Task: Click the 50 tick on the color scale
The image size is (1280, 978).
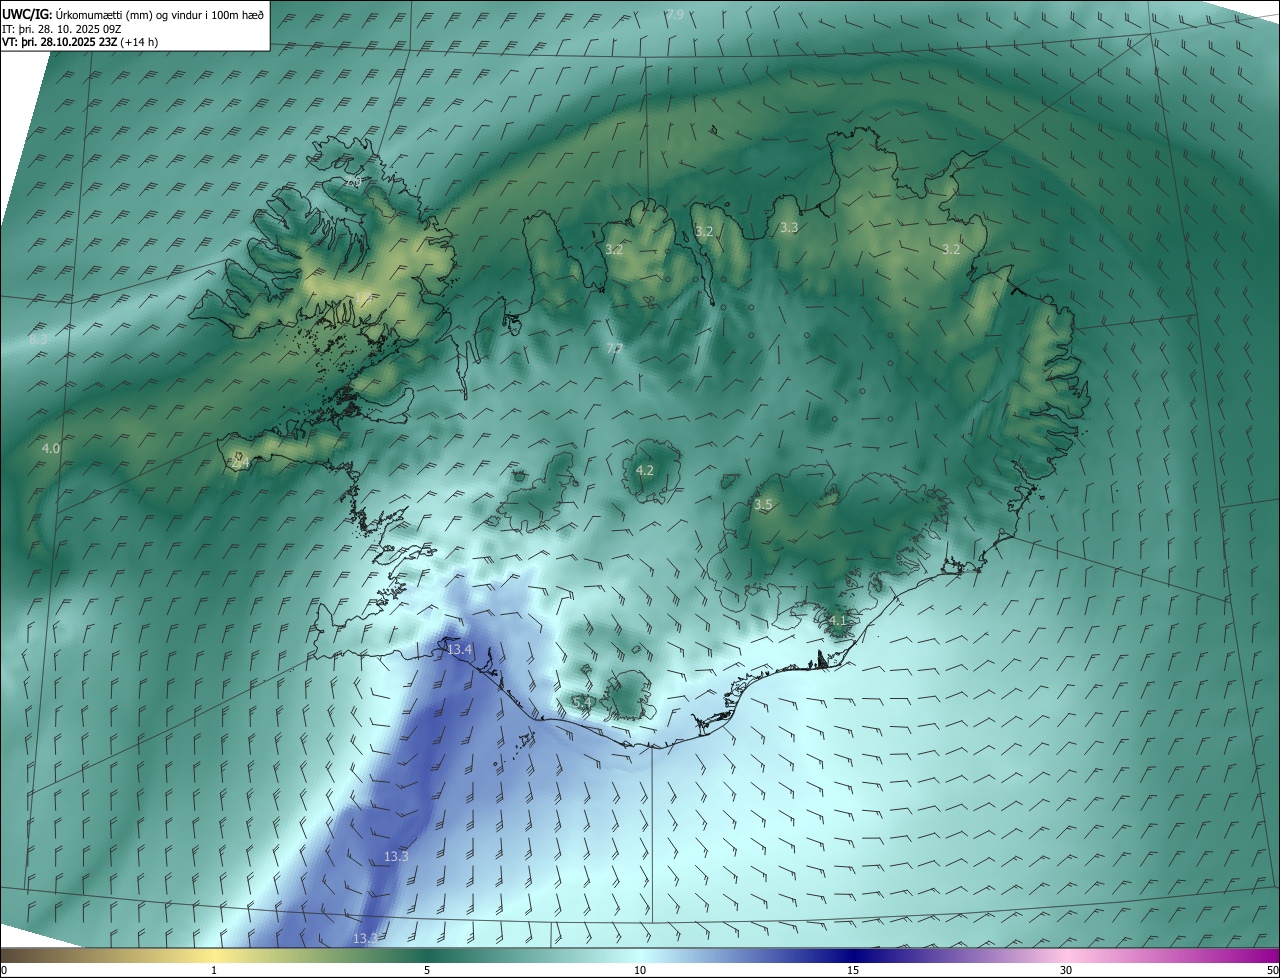Action: (1272, 970)
